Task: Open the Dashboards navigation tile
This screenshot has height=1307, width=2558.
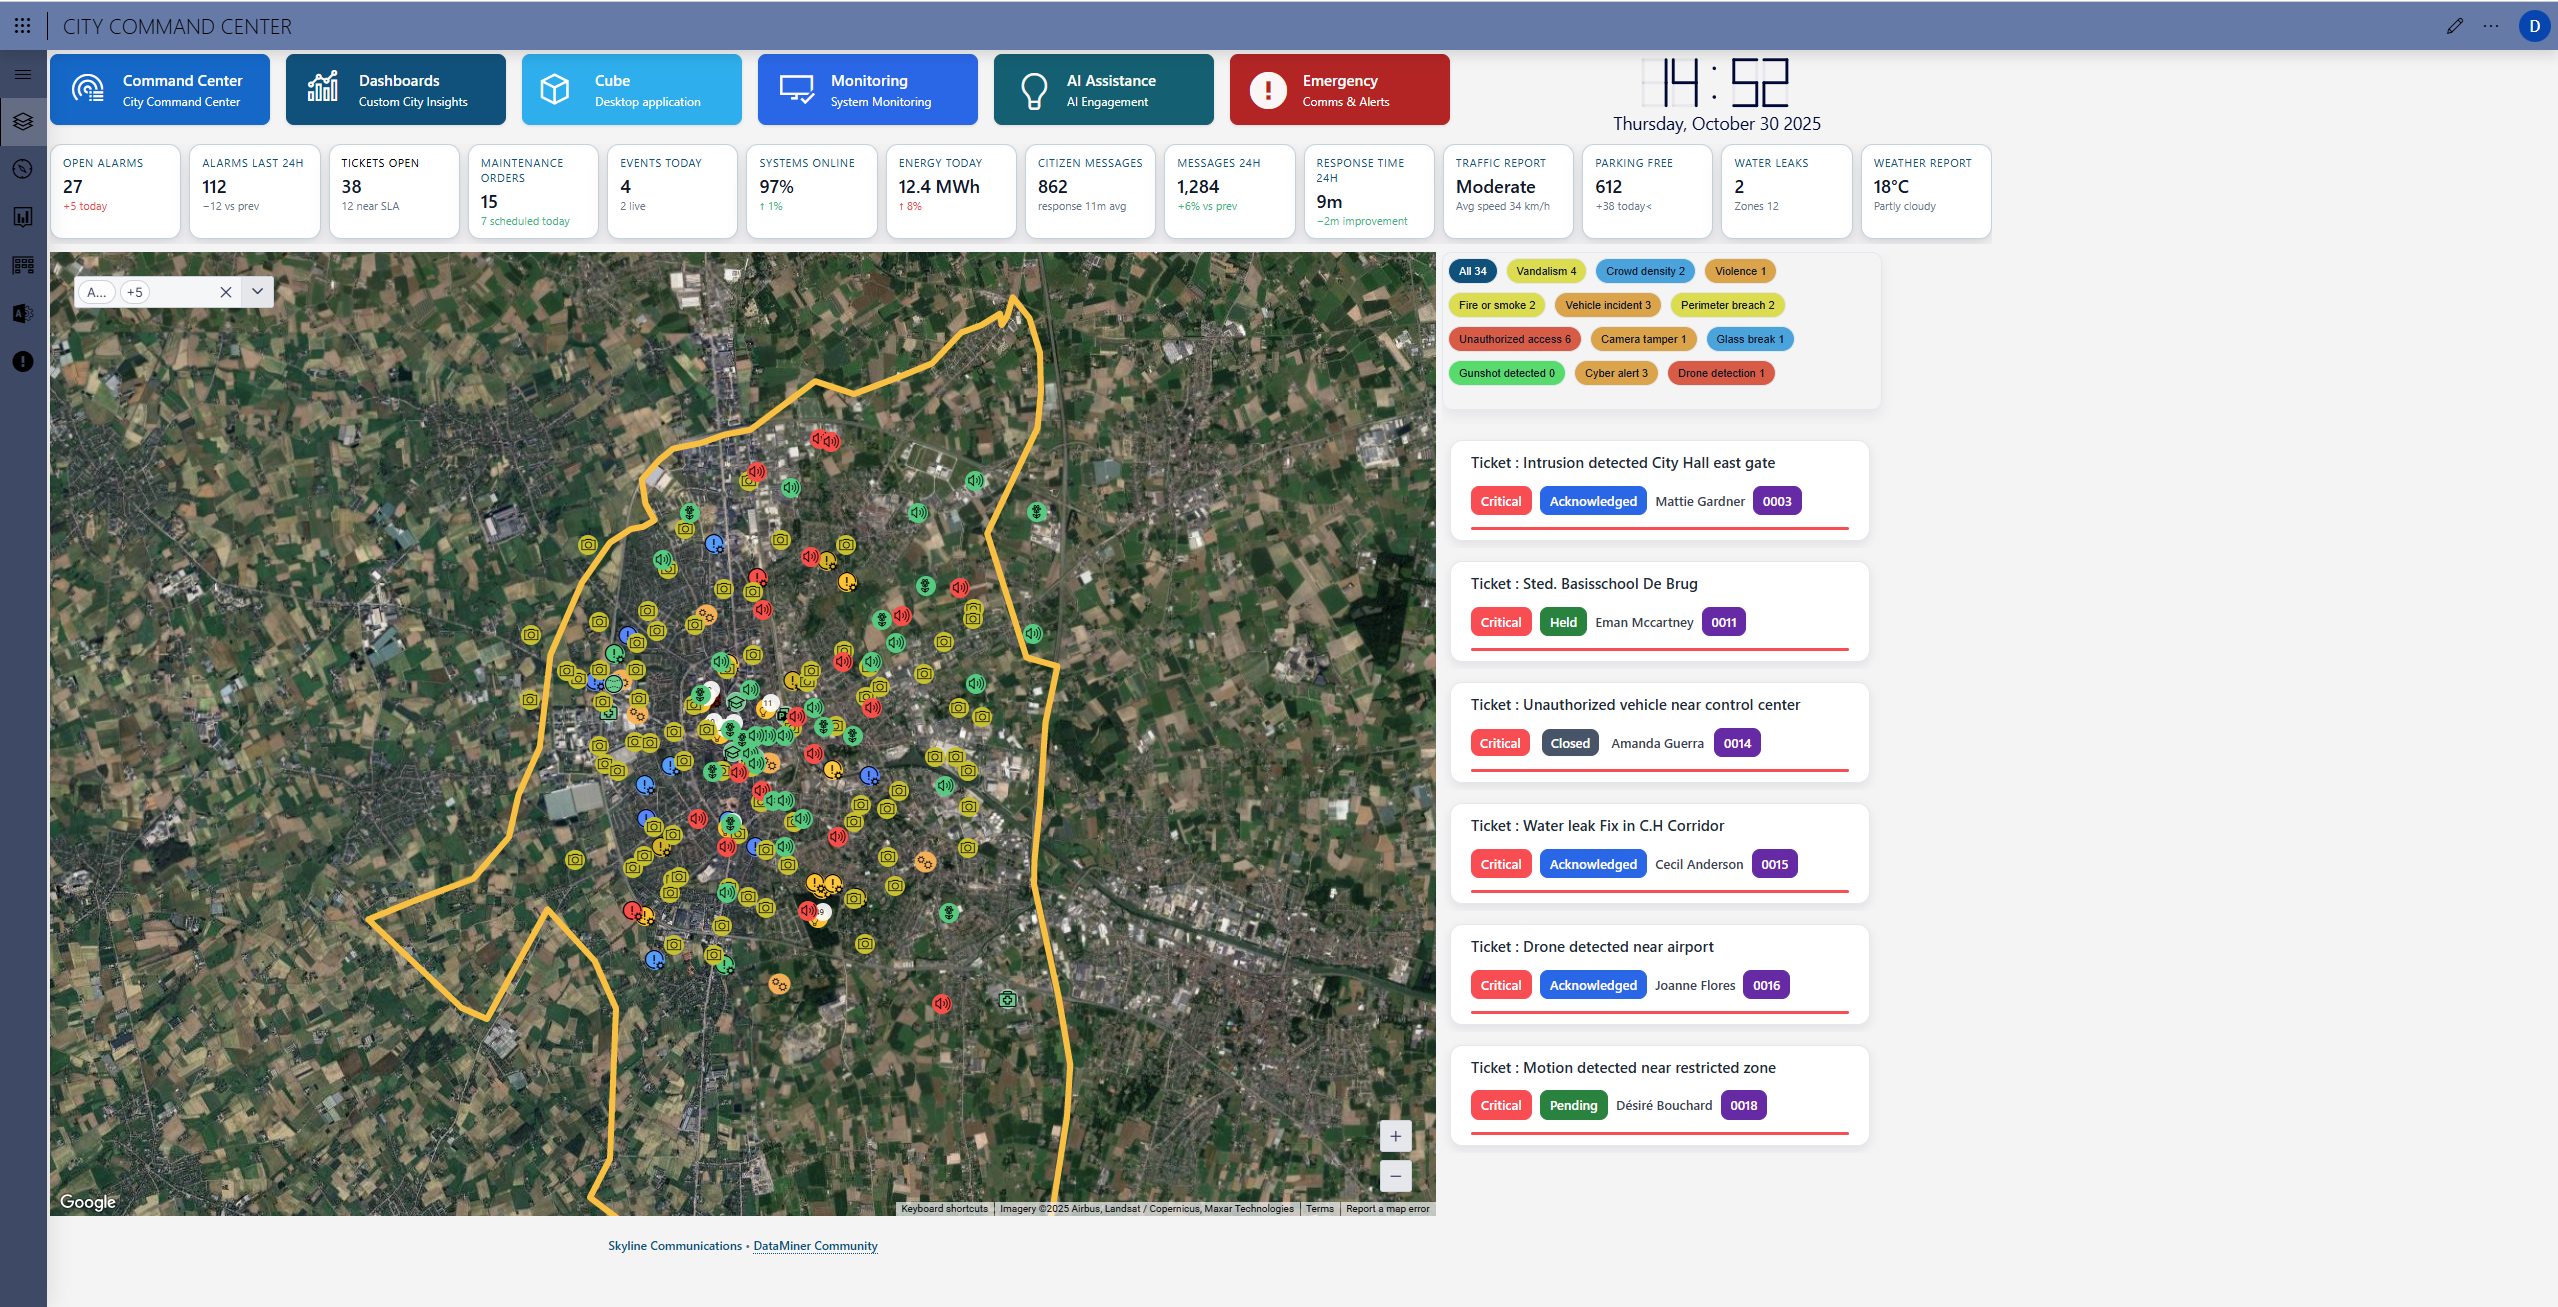Action: coord(395,90)
